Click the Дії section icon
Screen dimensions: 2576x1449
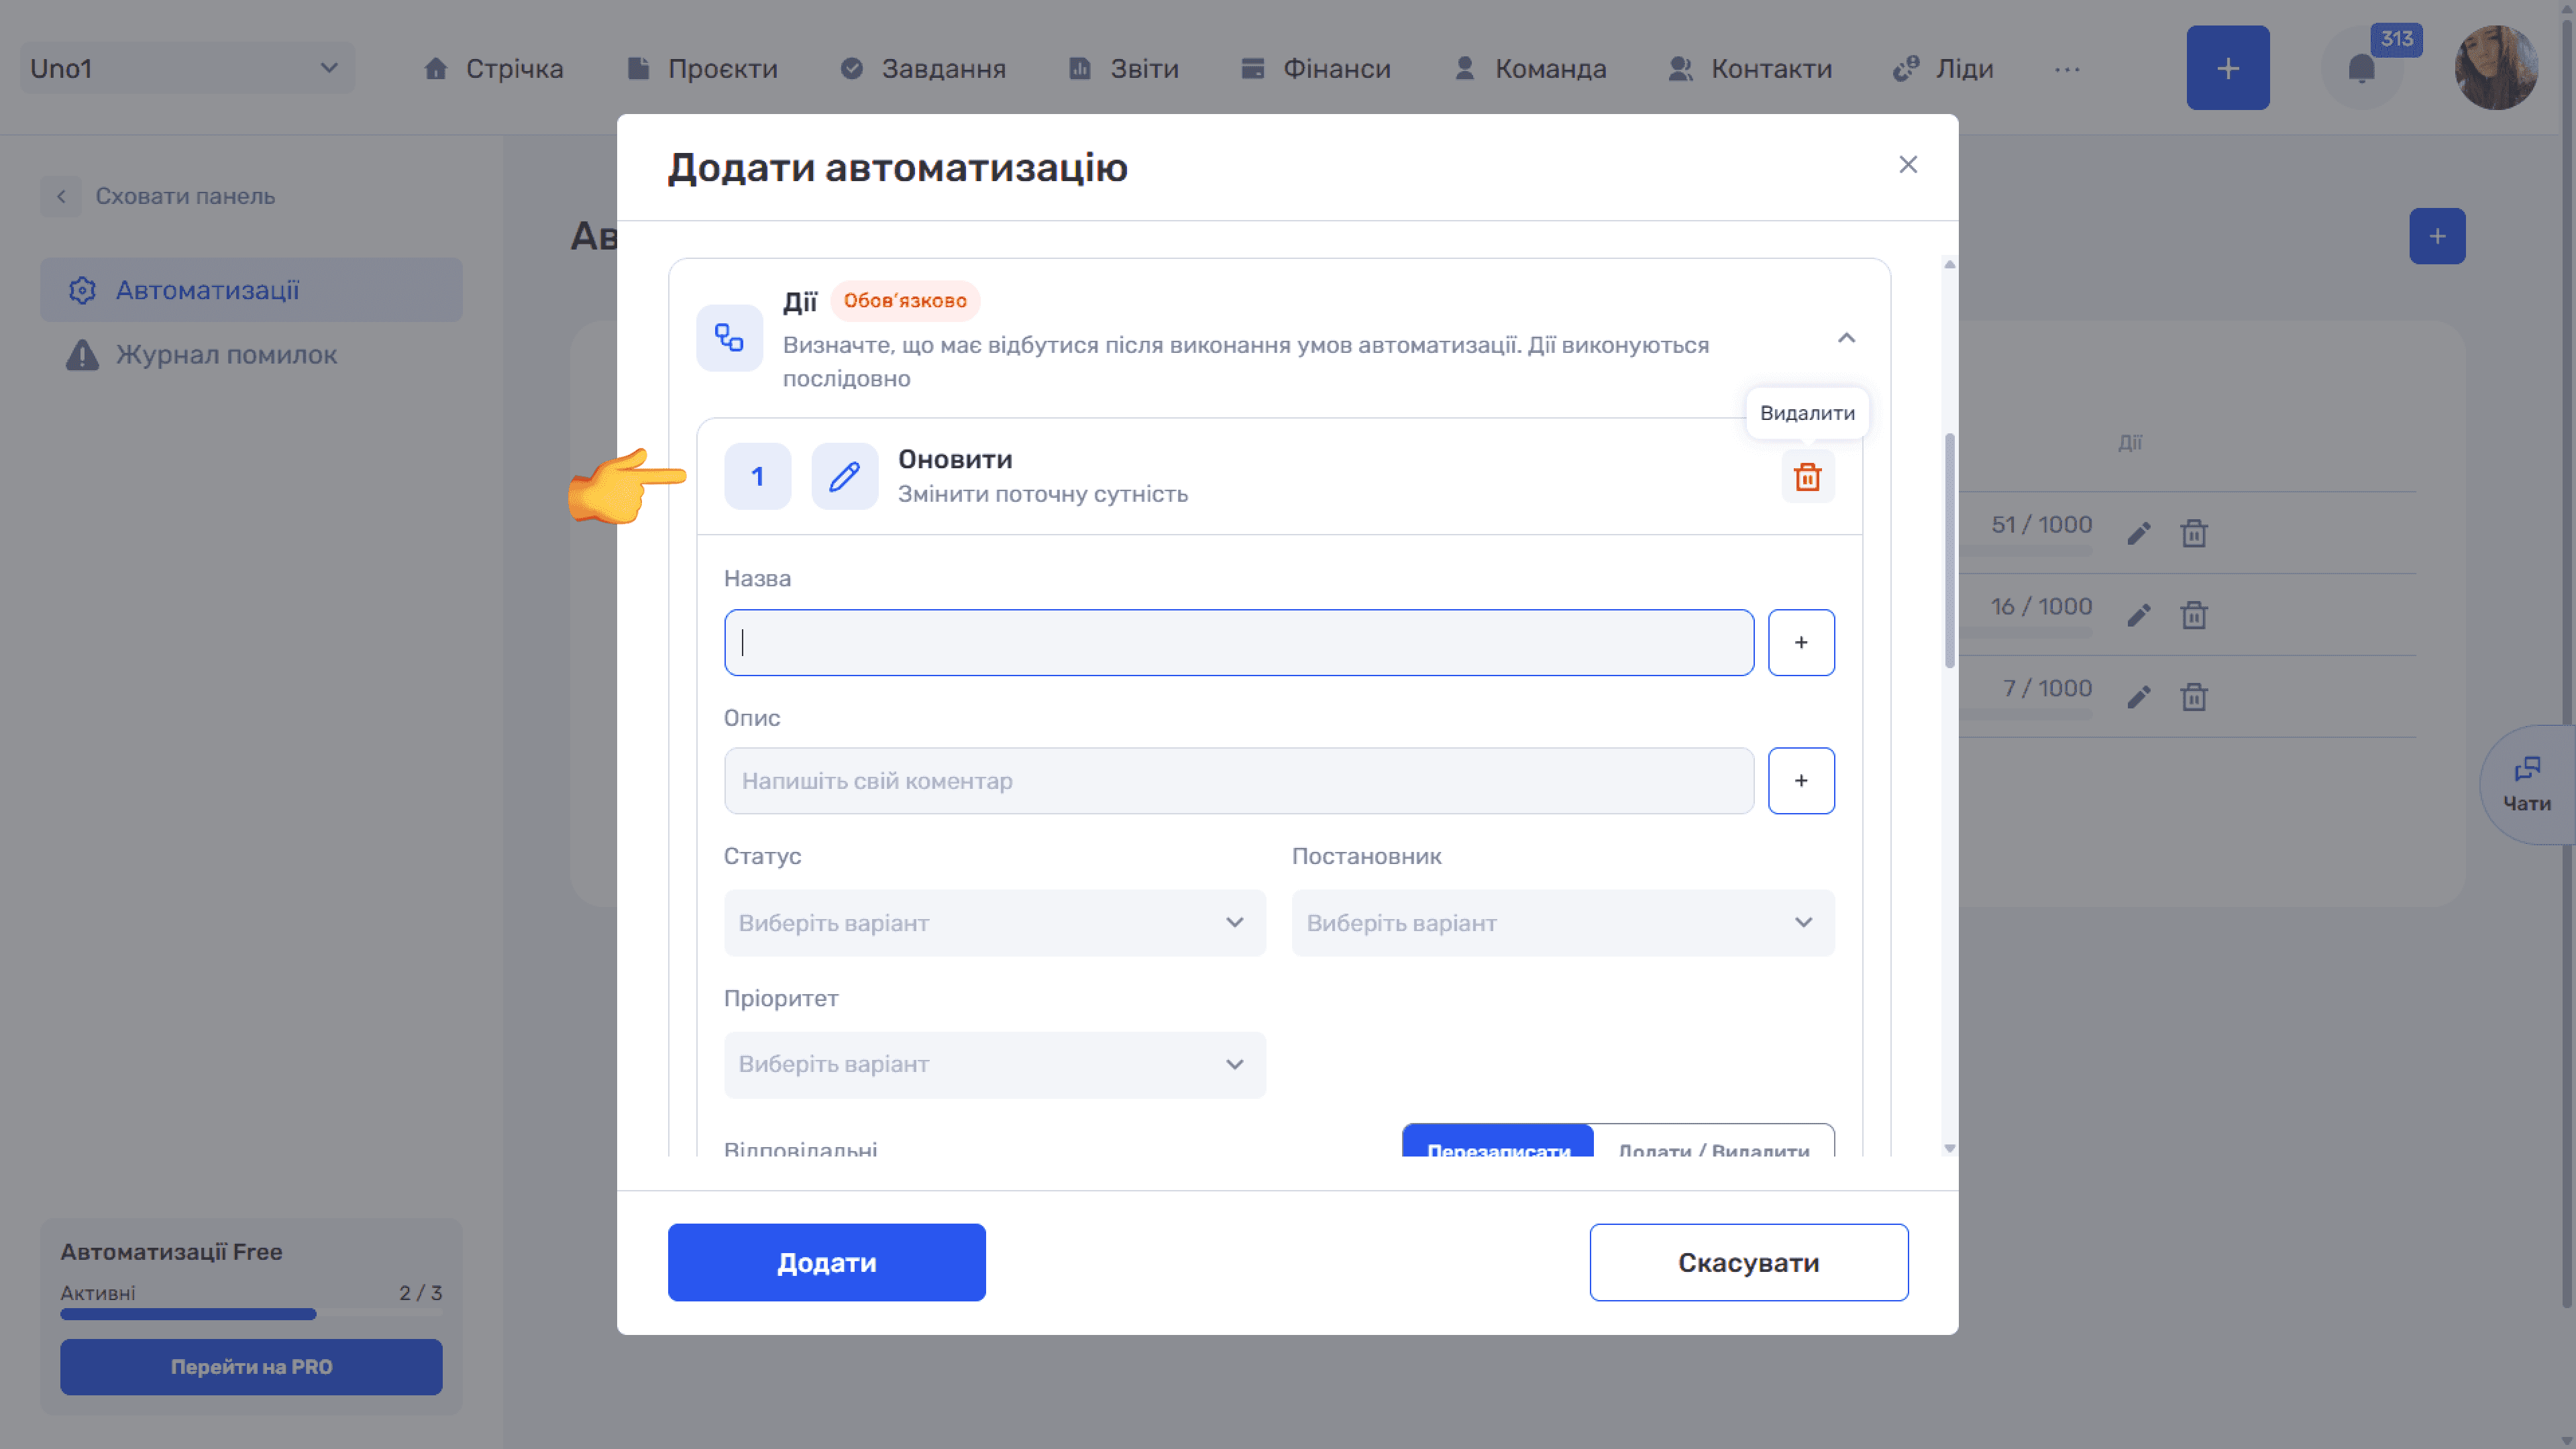(x=729, y=338)
